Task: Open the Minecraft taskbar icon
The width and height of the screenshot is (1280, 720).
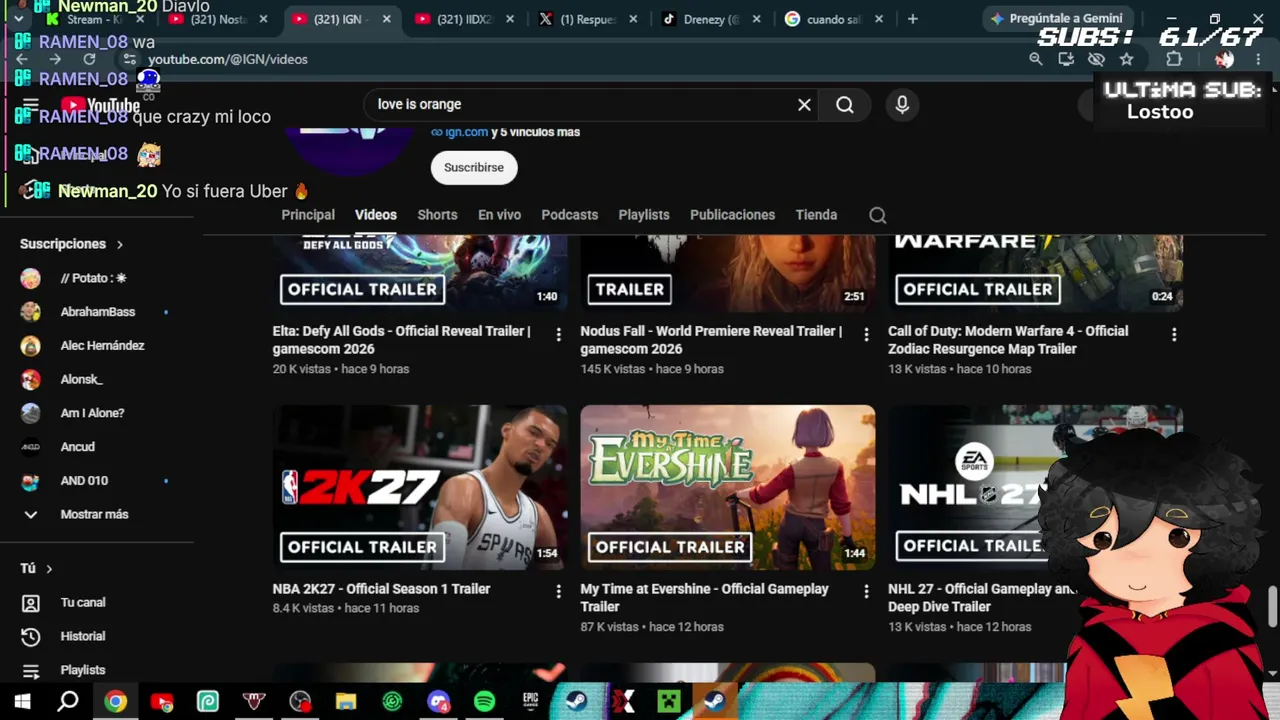Action: [668, 702]
